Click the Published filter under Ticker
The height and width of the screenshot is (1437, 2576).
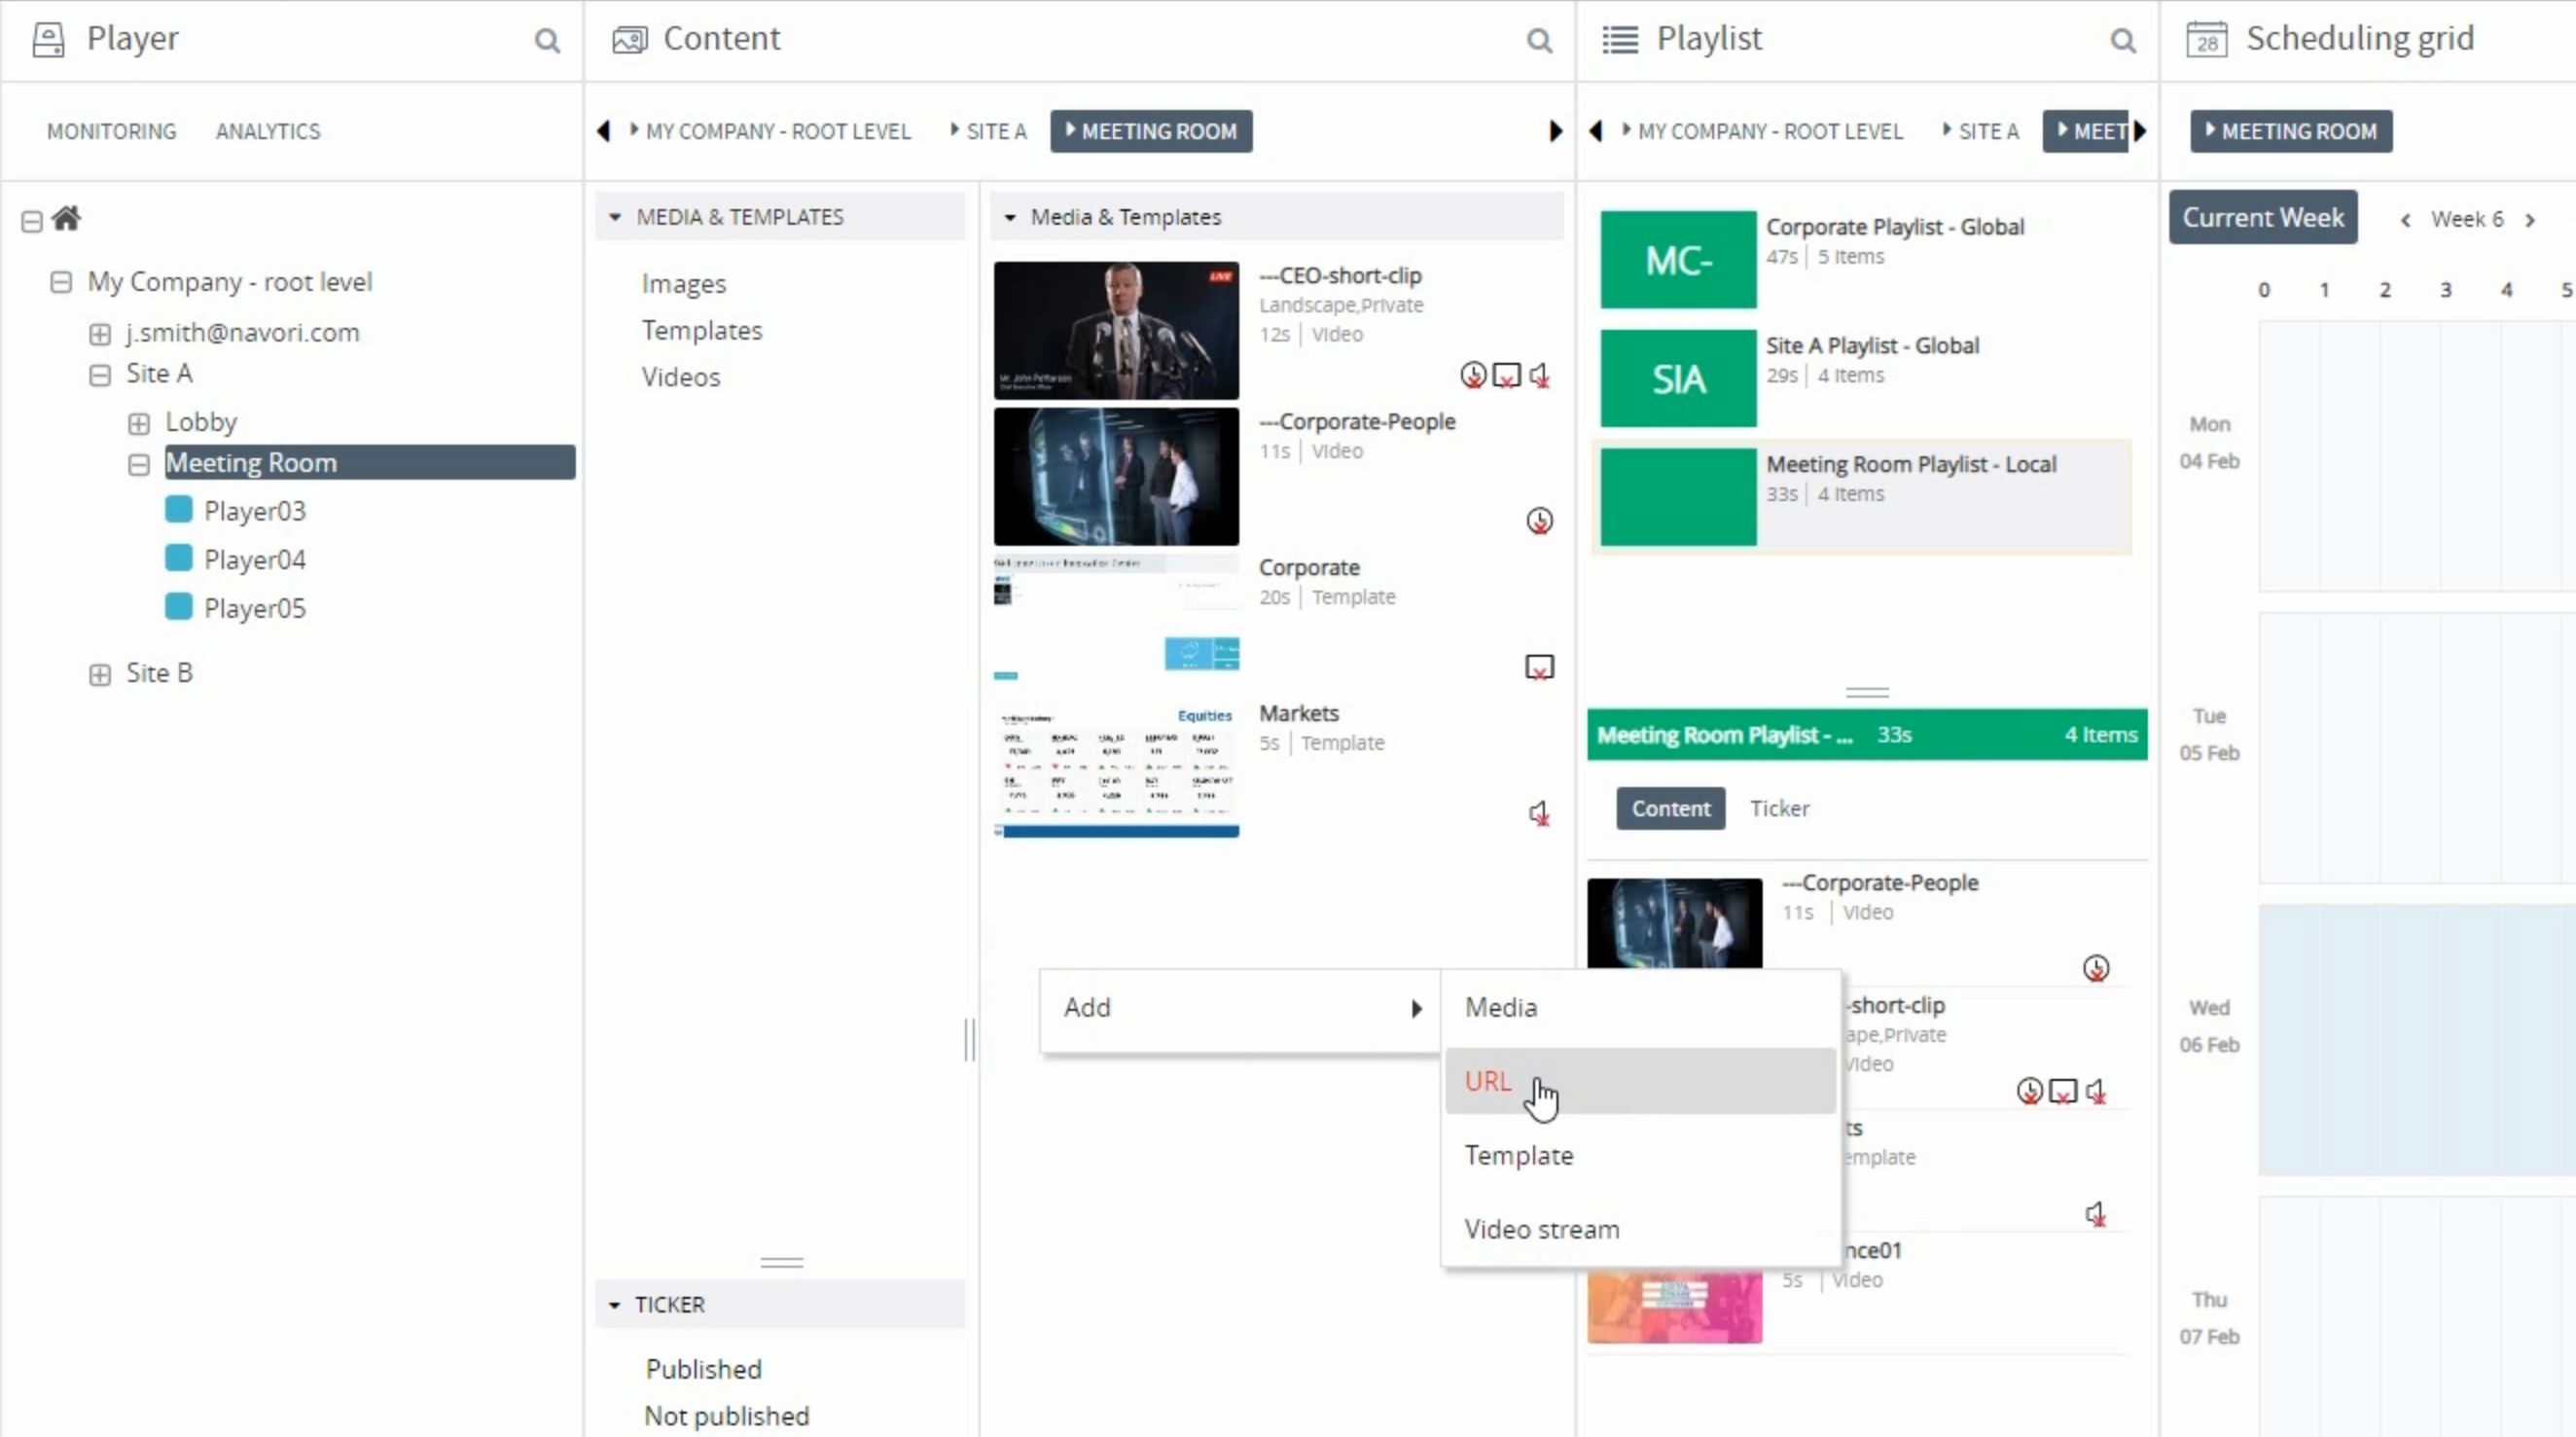pos(703,1368)
